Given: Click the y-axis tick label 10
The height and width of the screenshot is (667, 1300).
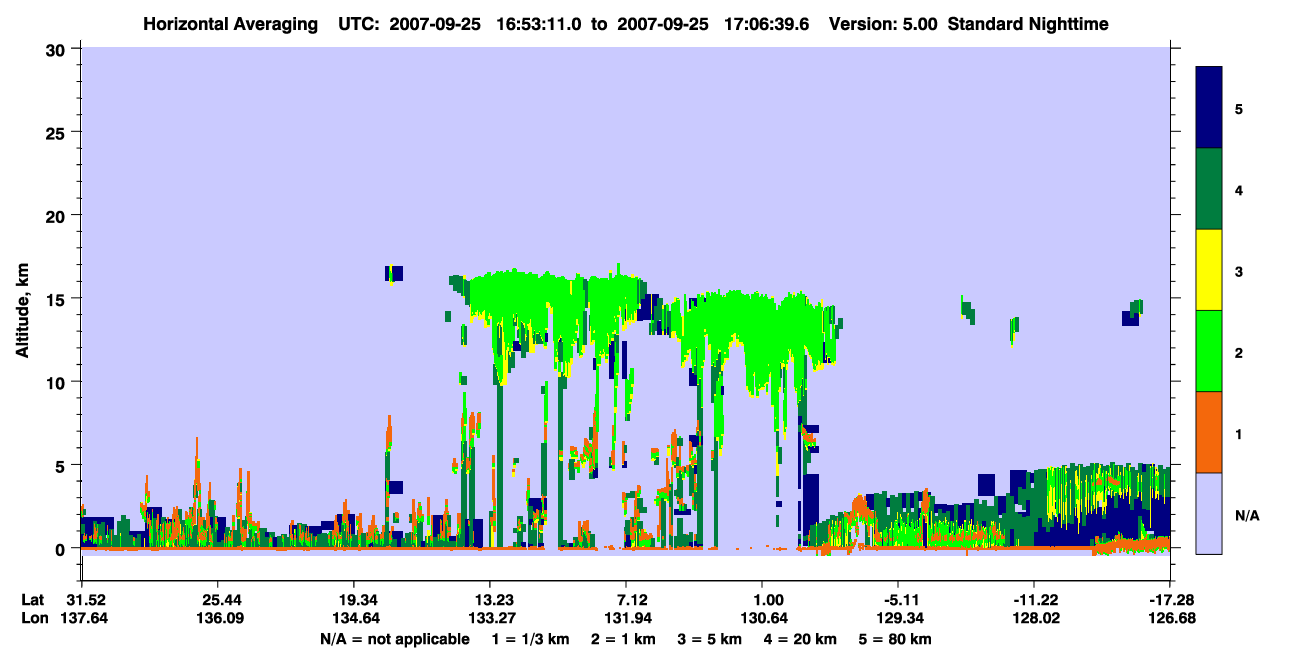Looking at the screenshot, I should (x=56, y=382).
